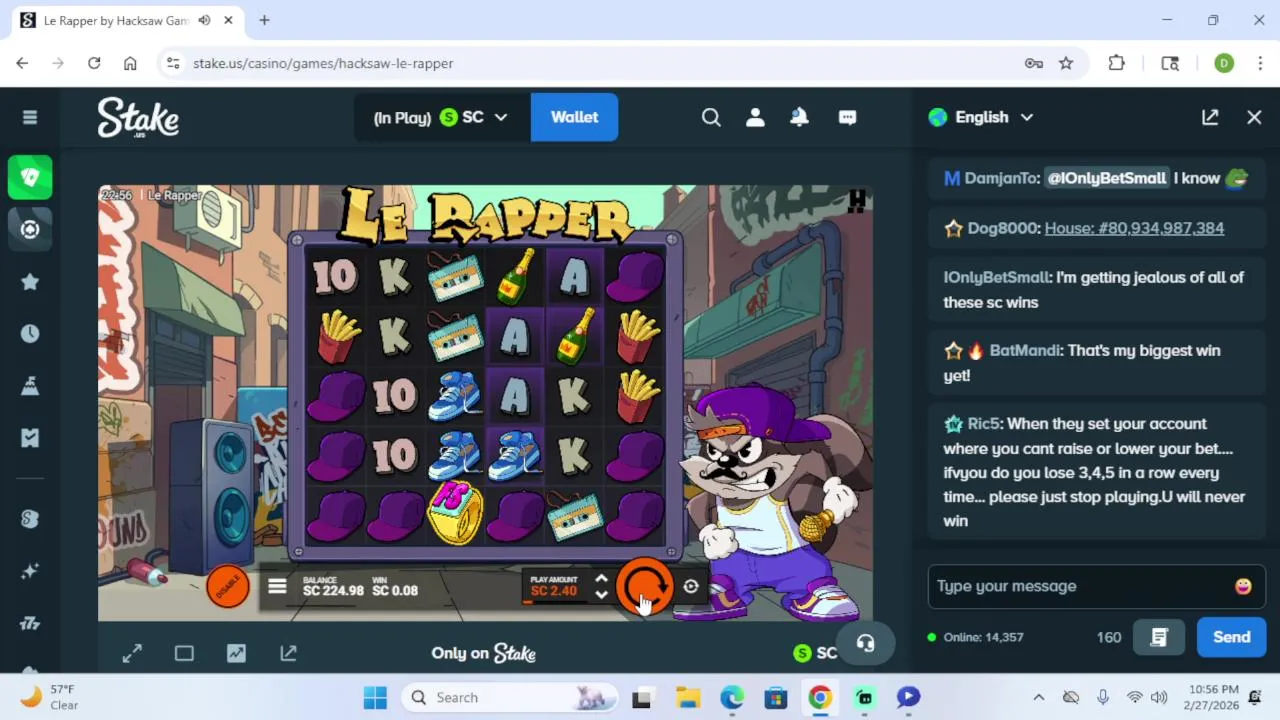
Task: Close the chat panel
Action: (x=1254, y=117)
